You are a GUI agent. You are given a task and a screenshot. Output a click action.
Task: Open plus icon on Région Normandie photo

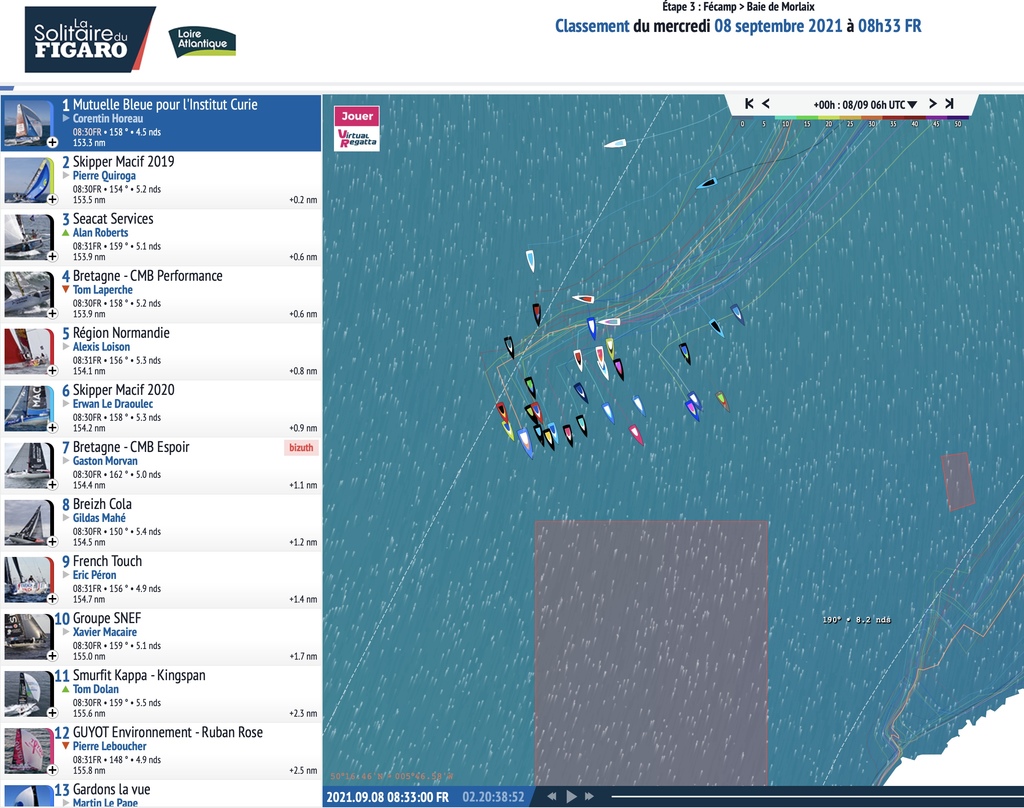tap(52, 370)
